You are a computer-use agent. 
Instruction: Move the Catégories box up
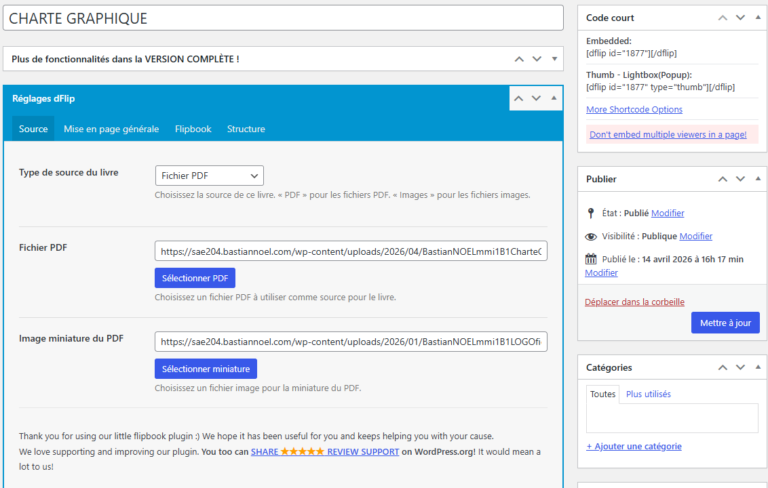(x=722, y=367)
